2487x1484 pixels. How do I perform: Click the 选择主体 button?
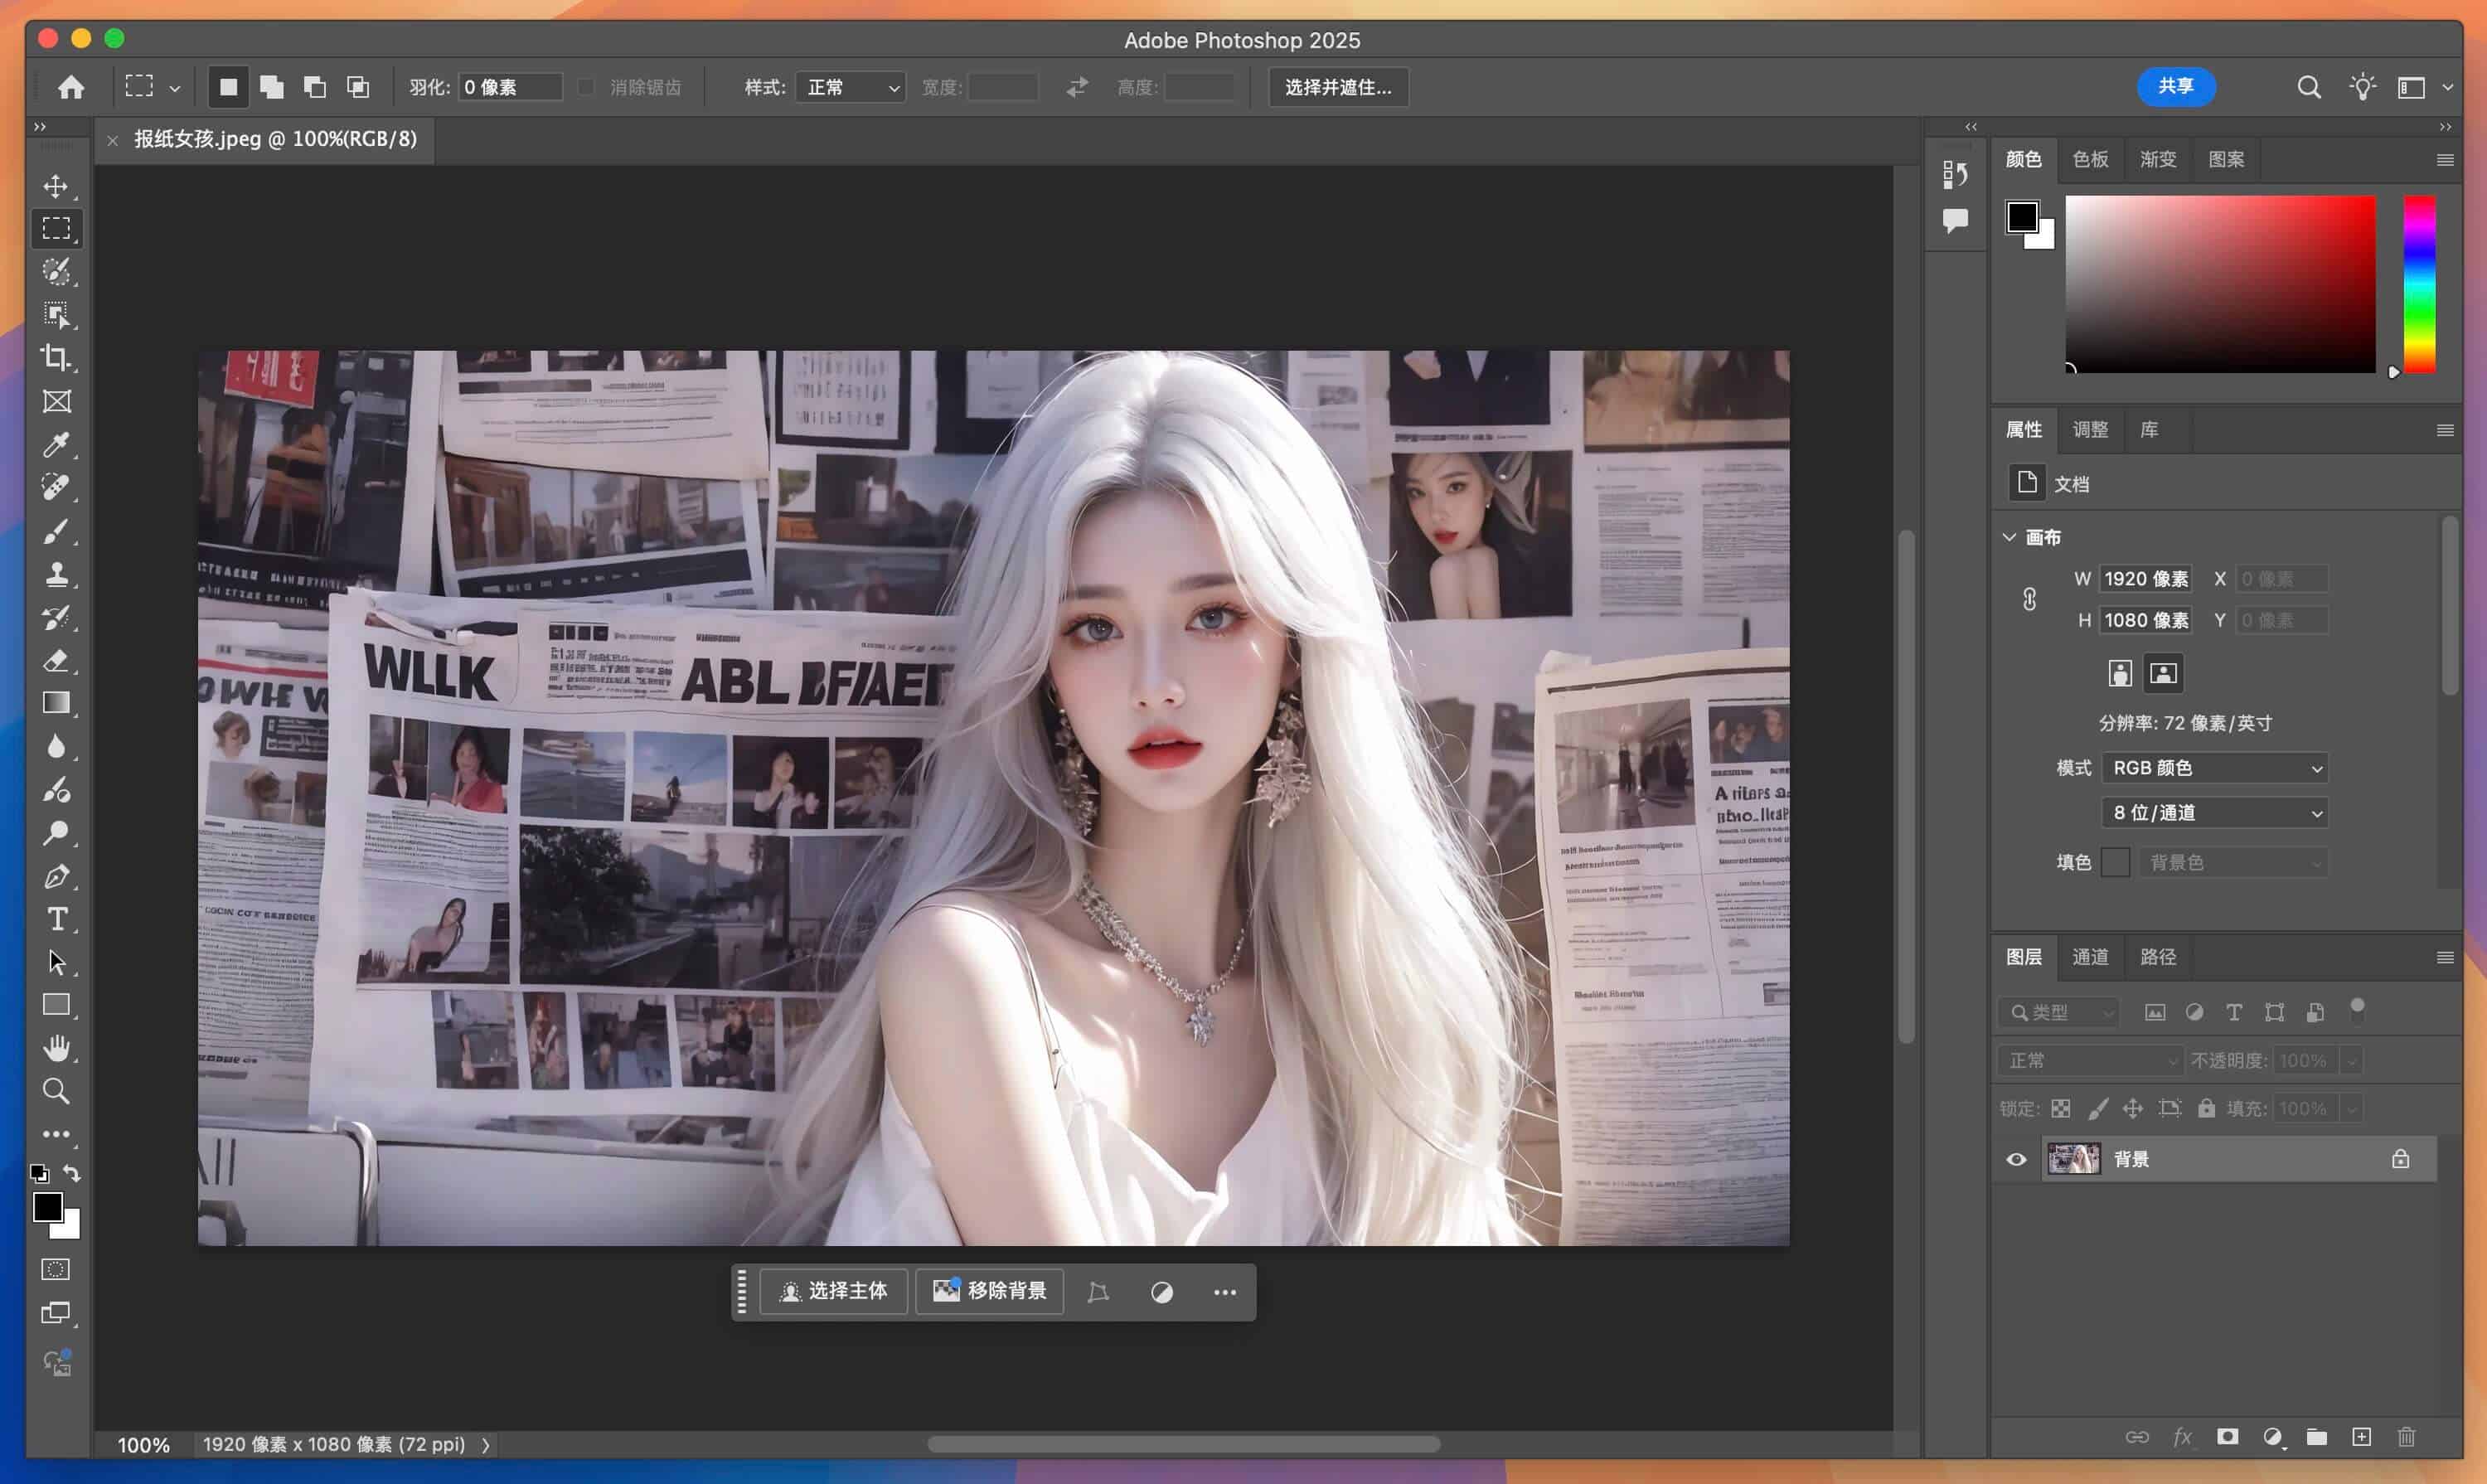(833, 1291)
